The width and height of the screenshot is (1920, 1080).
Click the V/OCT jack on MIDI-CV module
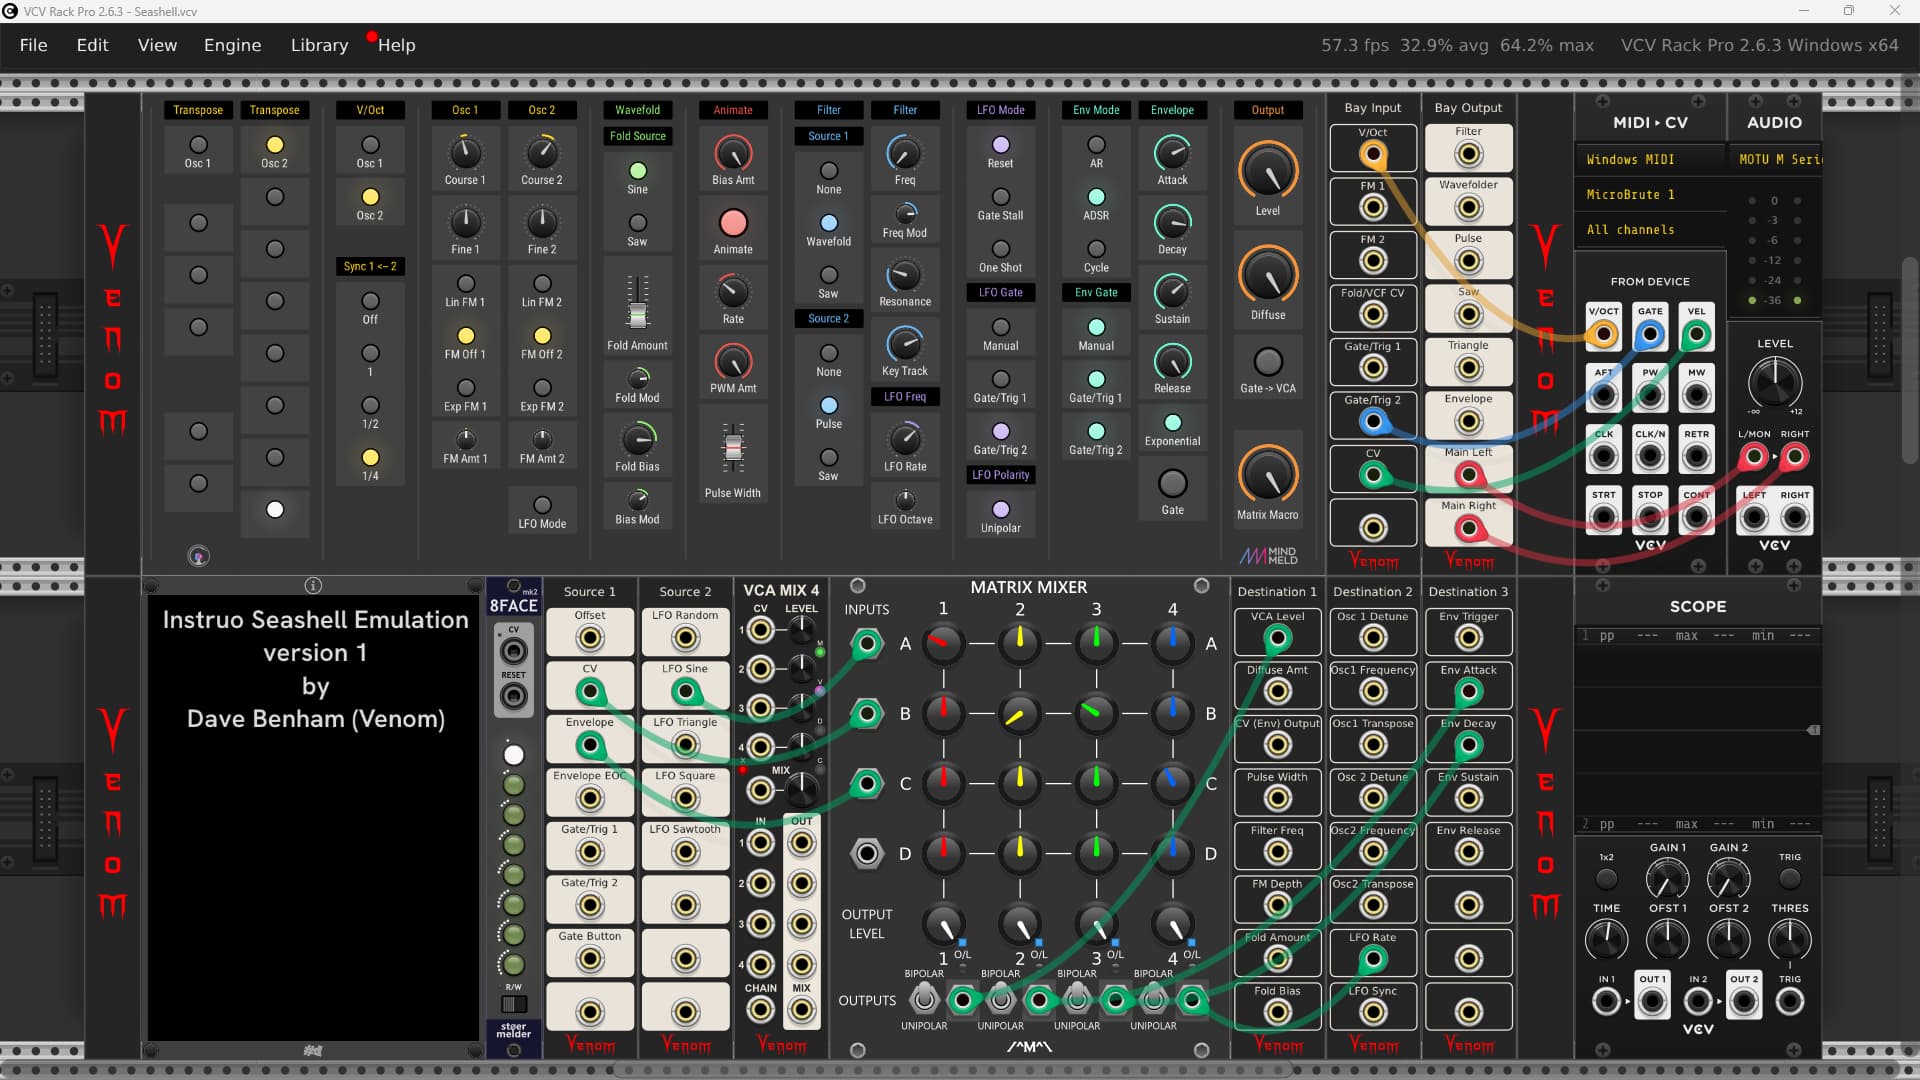click(x=1603, y=334)
